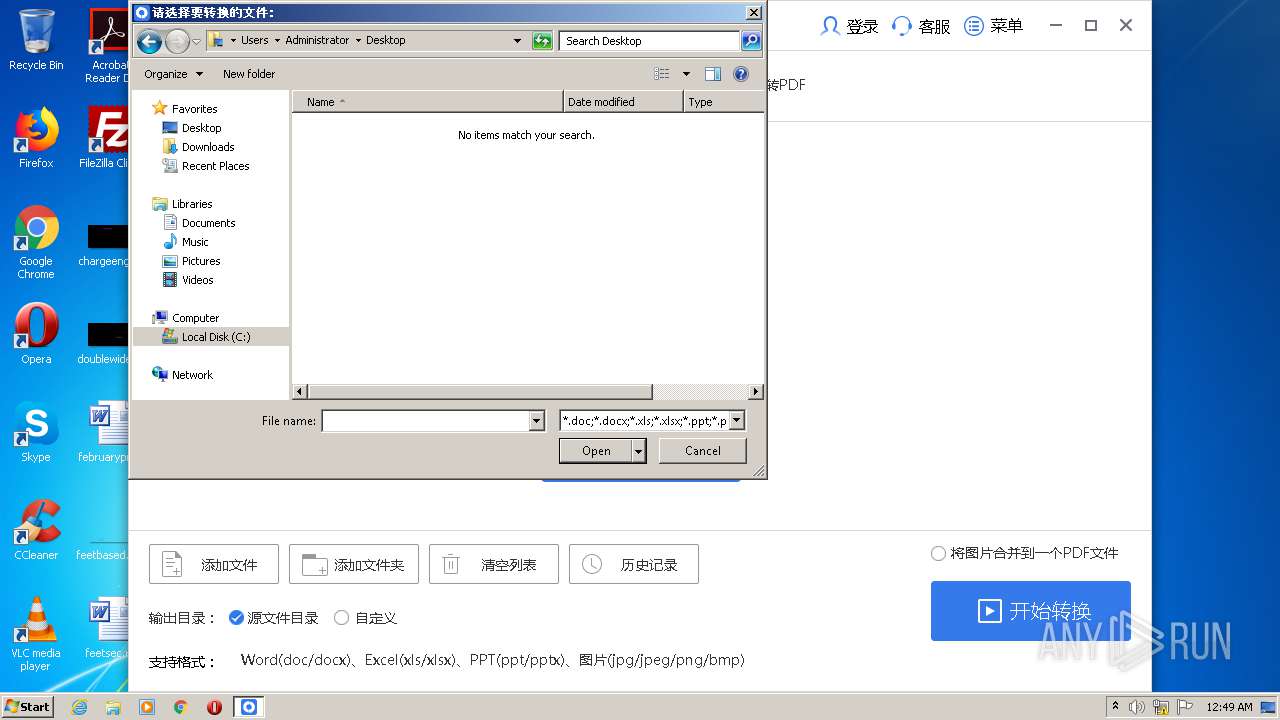This screenshot has width=1280, height=720.
Task: Open the Skype desktop icon
Action: tap(36, 432)
